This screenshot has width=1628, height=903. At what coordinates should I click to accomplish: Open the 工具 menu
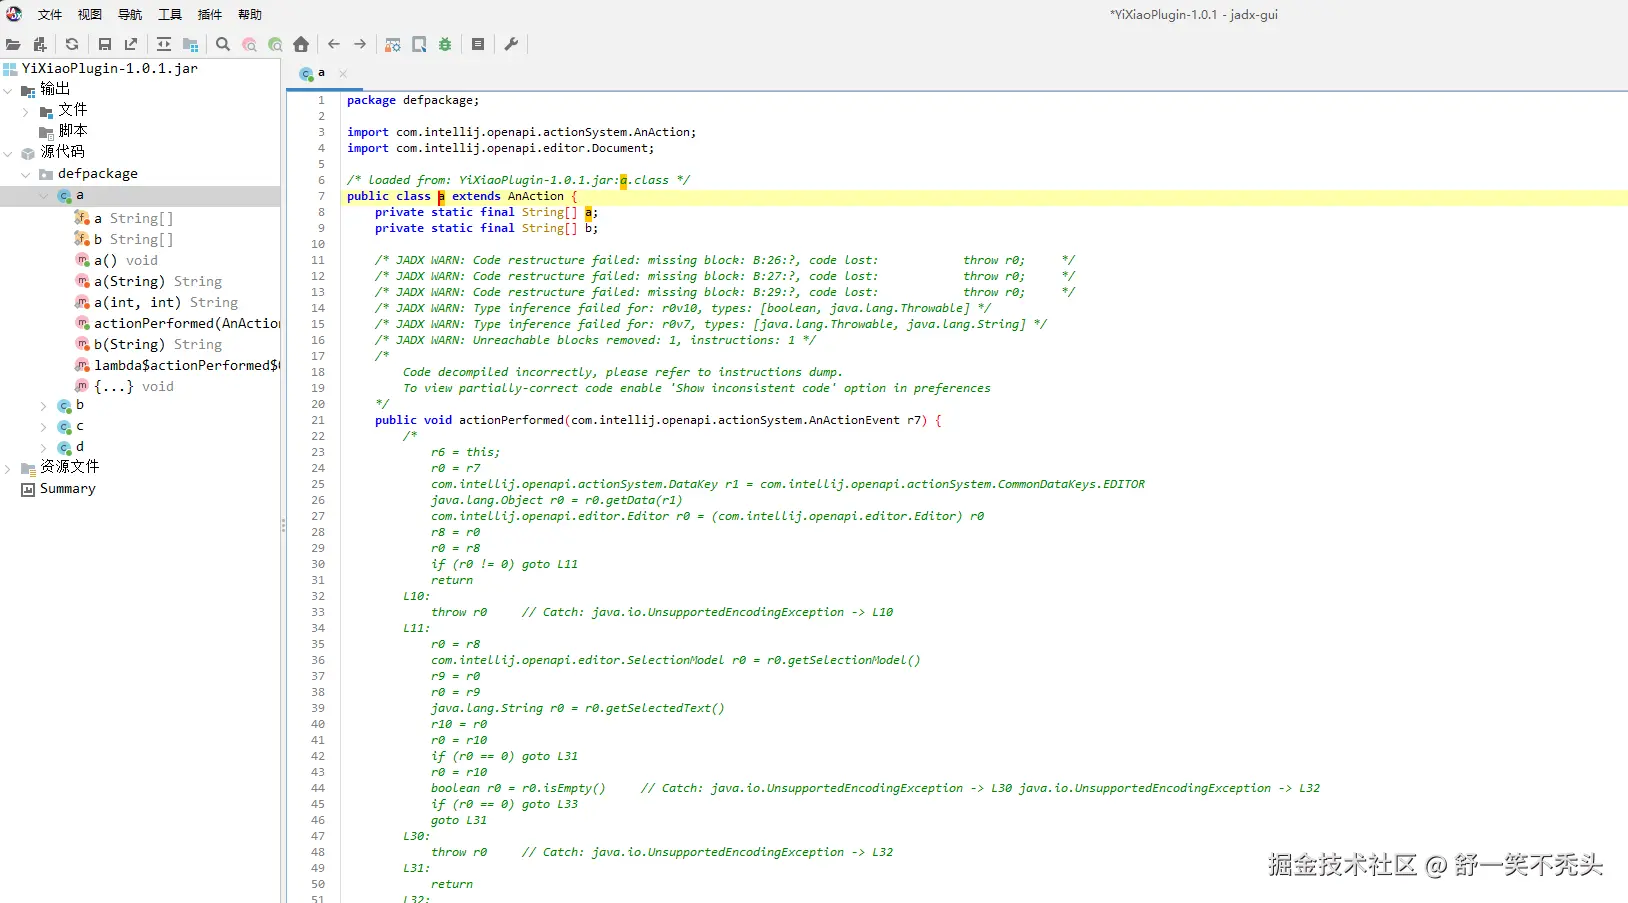(x=170, y=15)
